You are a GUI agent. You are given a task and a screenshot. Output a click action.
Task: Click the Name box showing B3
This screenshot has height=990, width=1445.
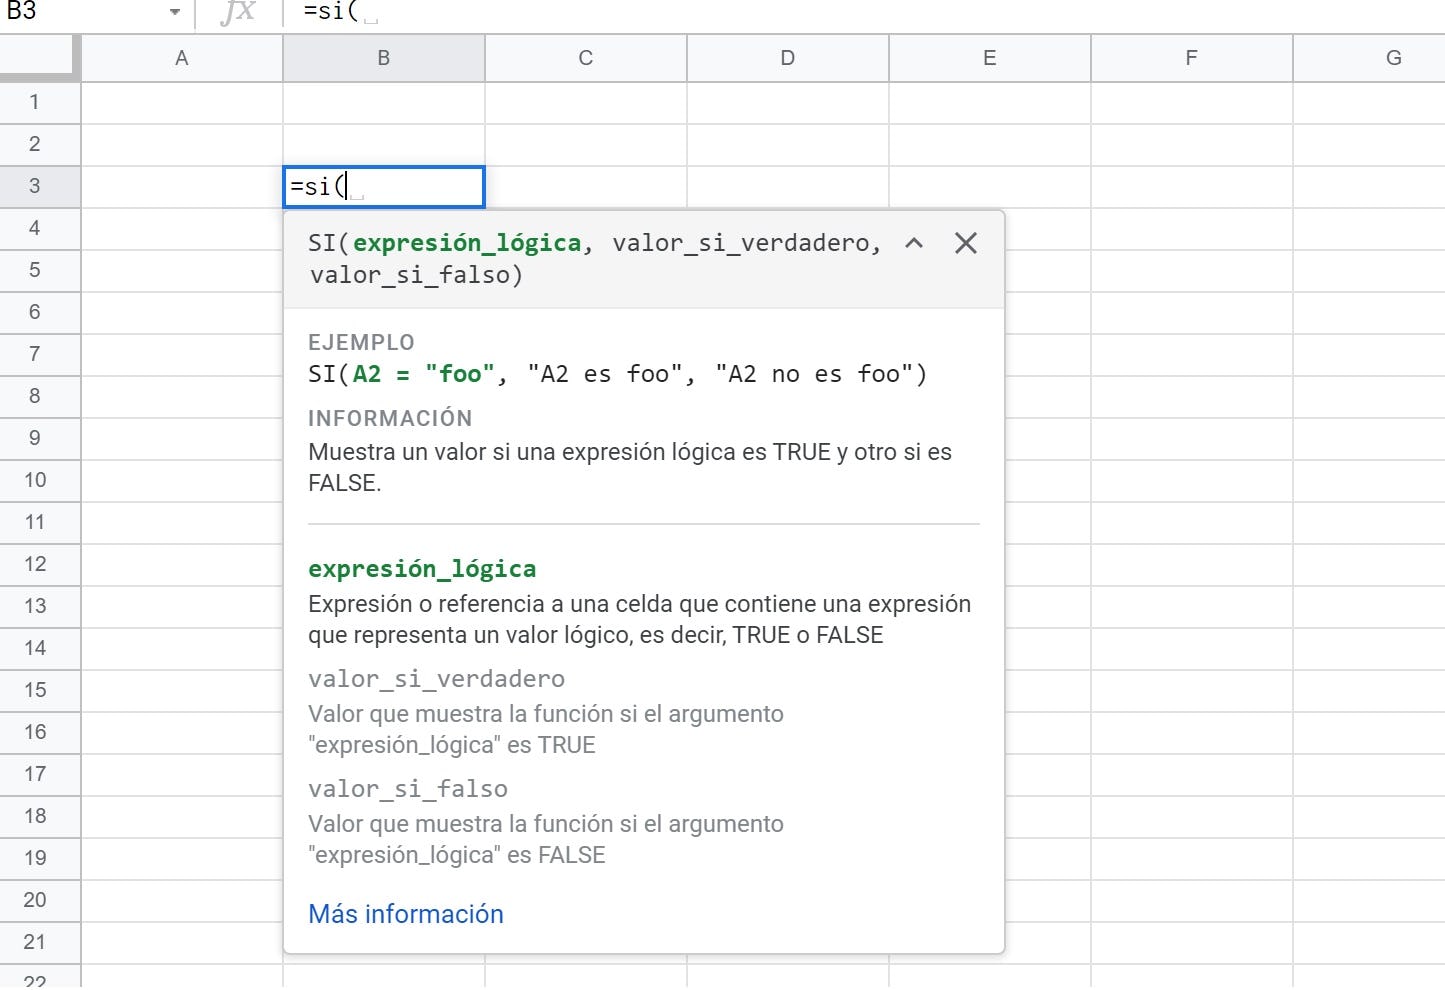tap(80, 12)
